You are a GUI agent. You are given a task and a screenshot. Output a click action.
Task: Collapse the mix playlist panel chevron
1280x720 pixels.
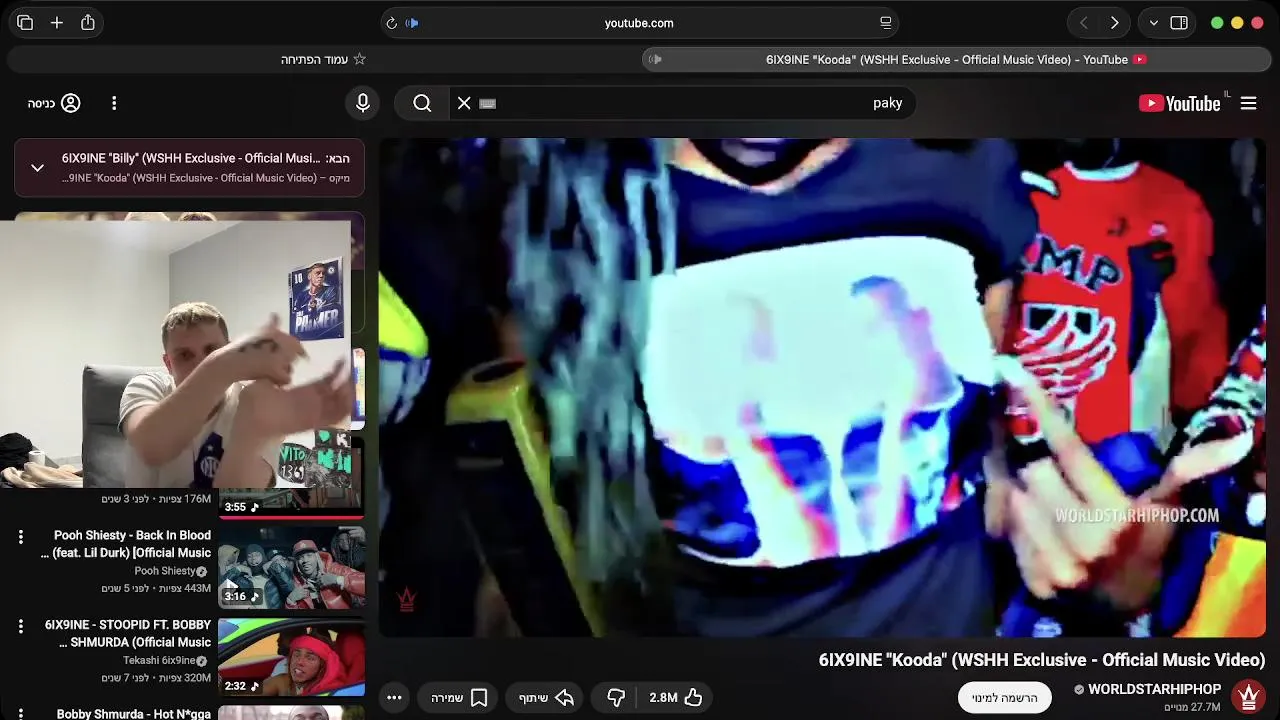tap(37, 168)
